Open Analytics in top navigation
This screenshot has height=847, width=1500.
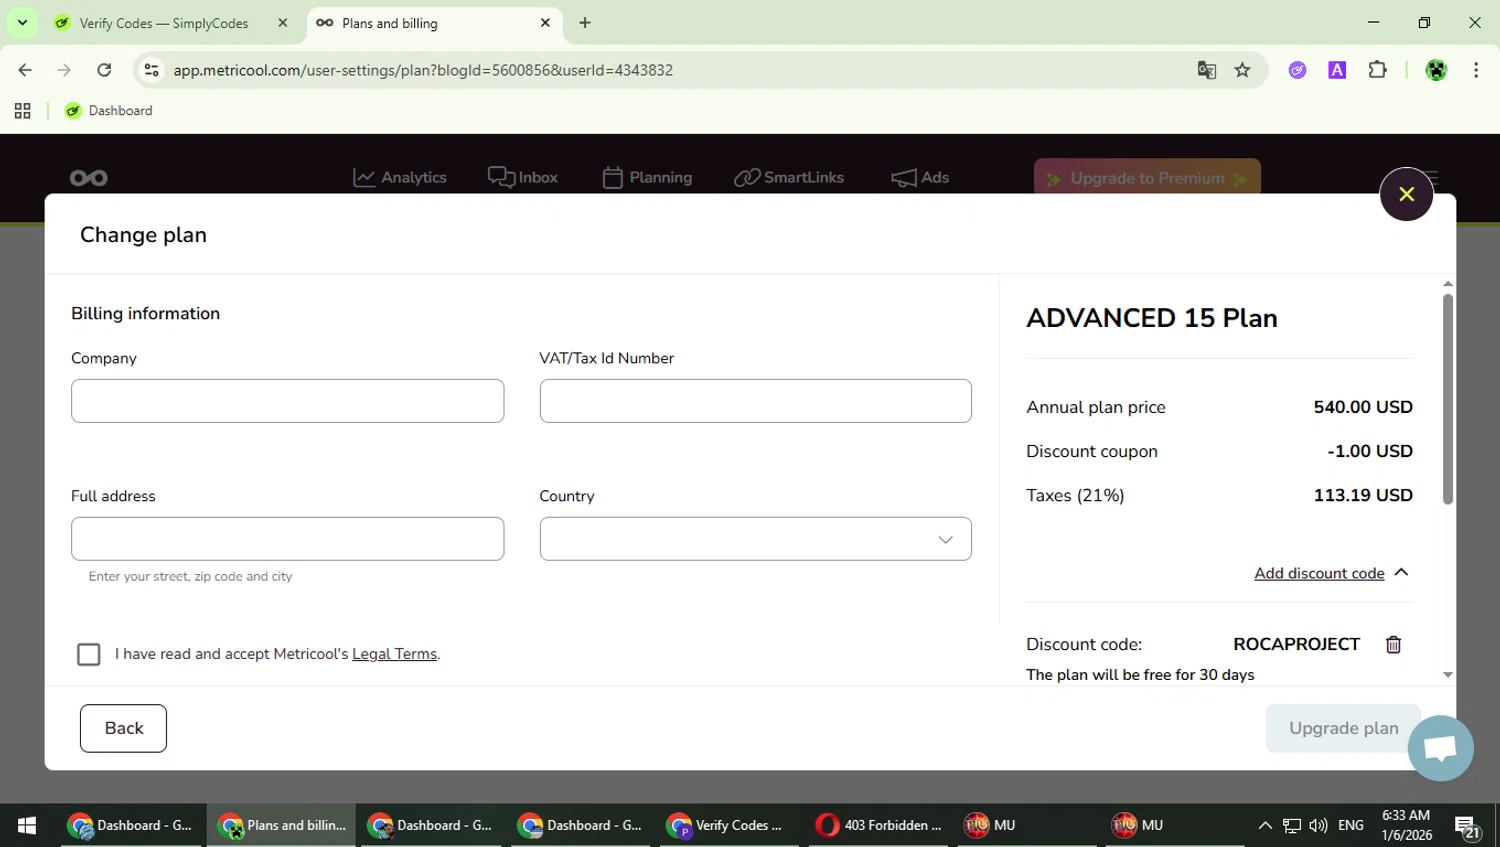[400, 177]
